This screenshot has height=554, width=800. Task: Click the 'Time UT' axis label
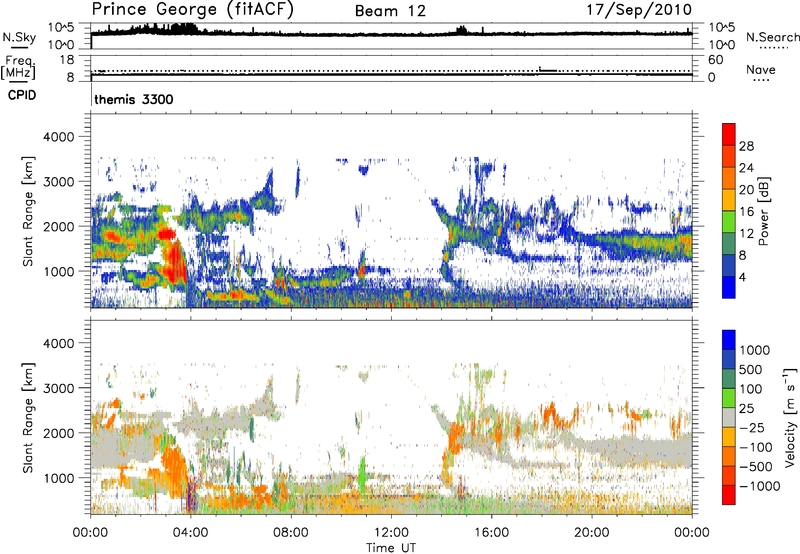[391, 548]
